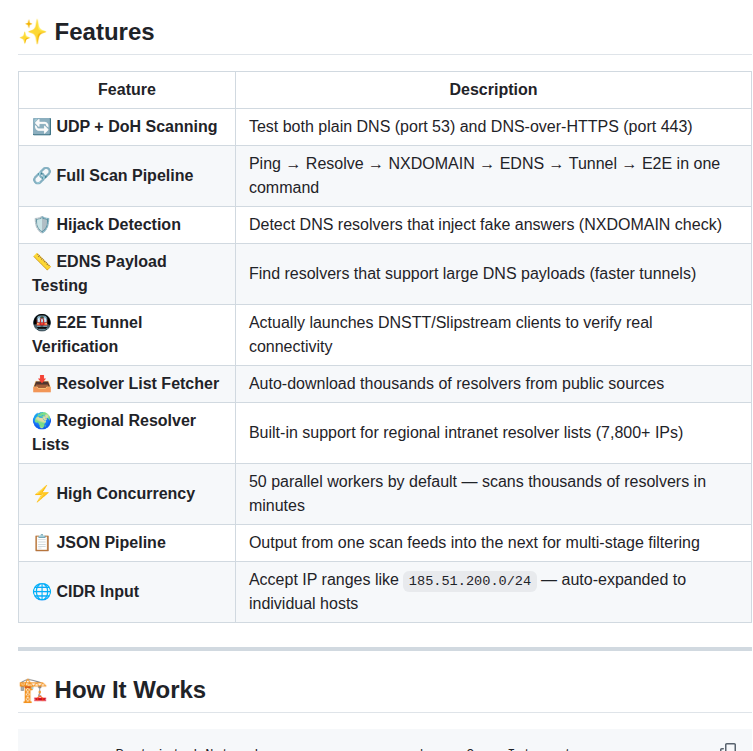
Task: Click the tunnel train icon beside E2E Tunnel Verification
Action: coord(42,323)
